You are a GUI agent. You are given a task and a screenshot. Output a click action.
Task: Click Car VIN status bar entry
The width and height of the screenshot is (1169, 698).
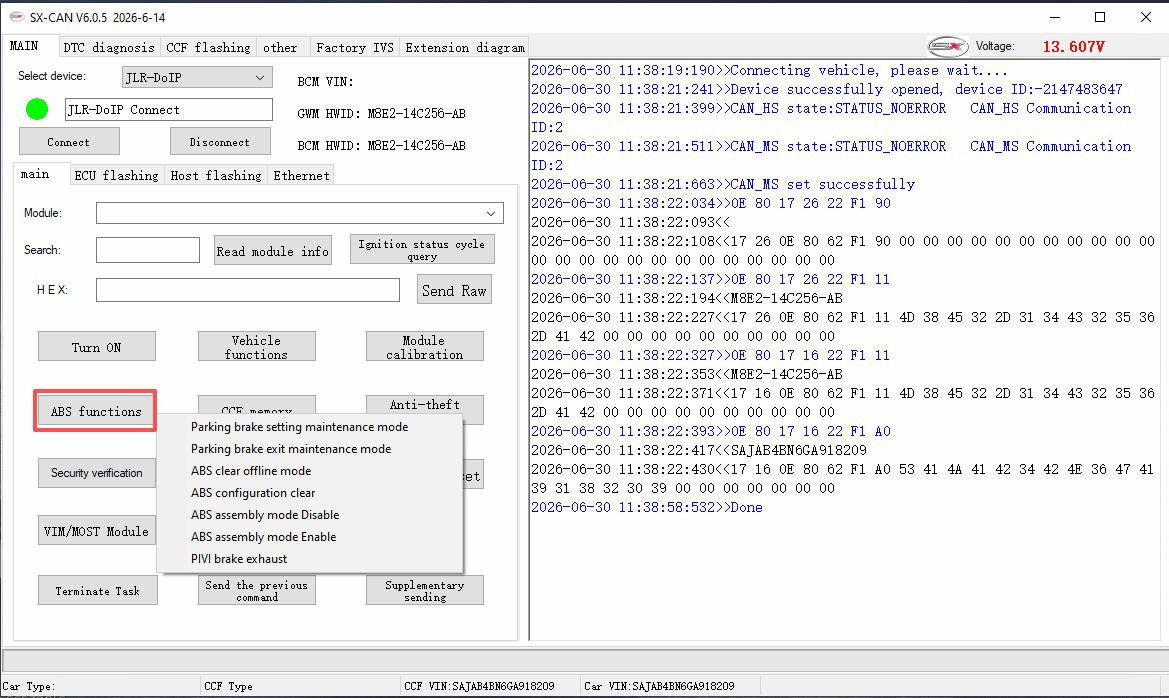click(660, 686)
